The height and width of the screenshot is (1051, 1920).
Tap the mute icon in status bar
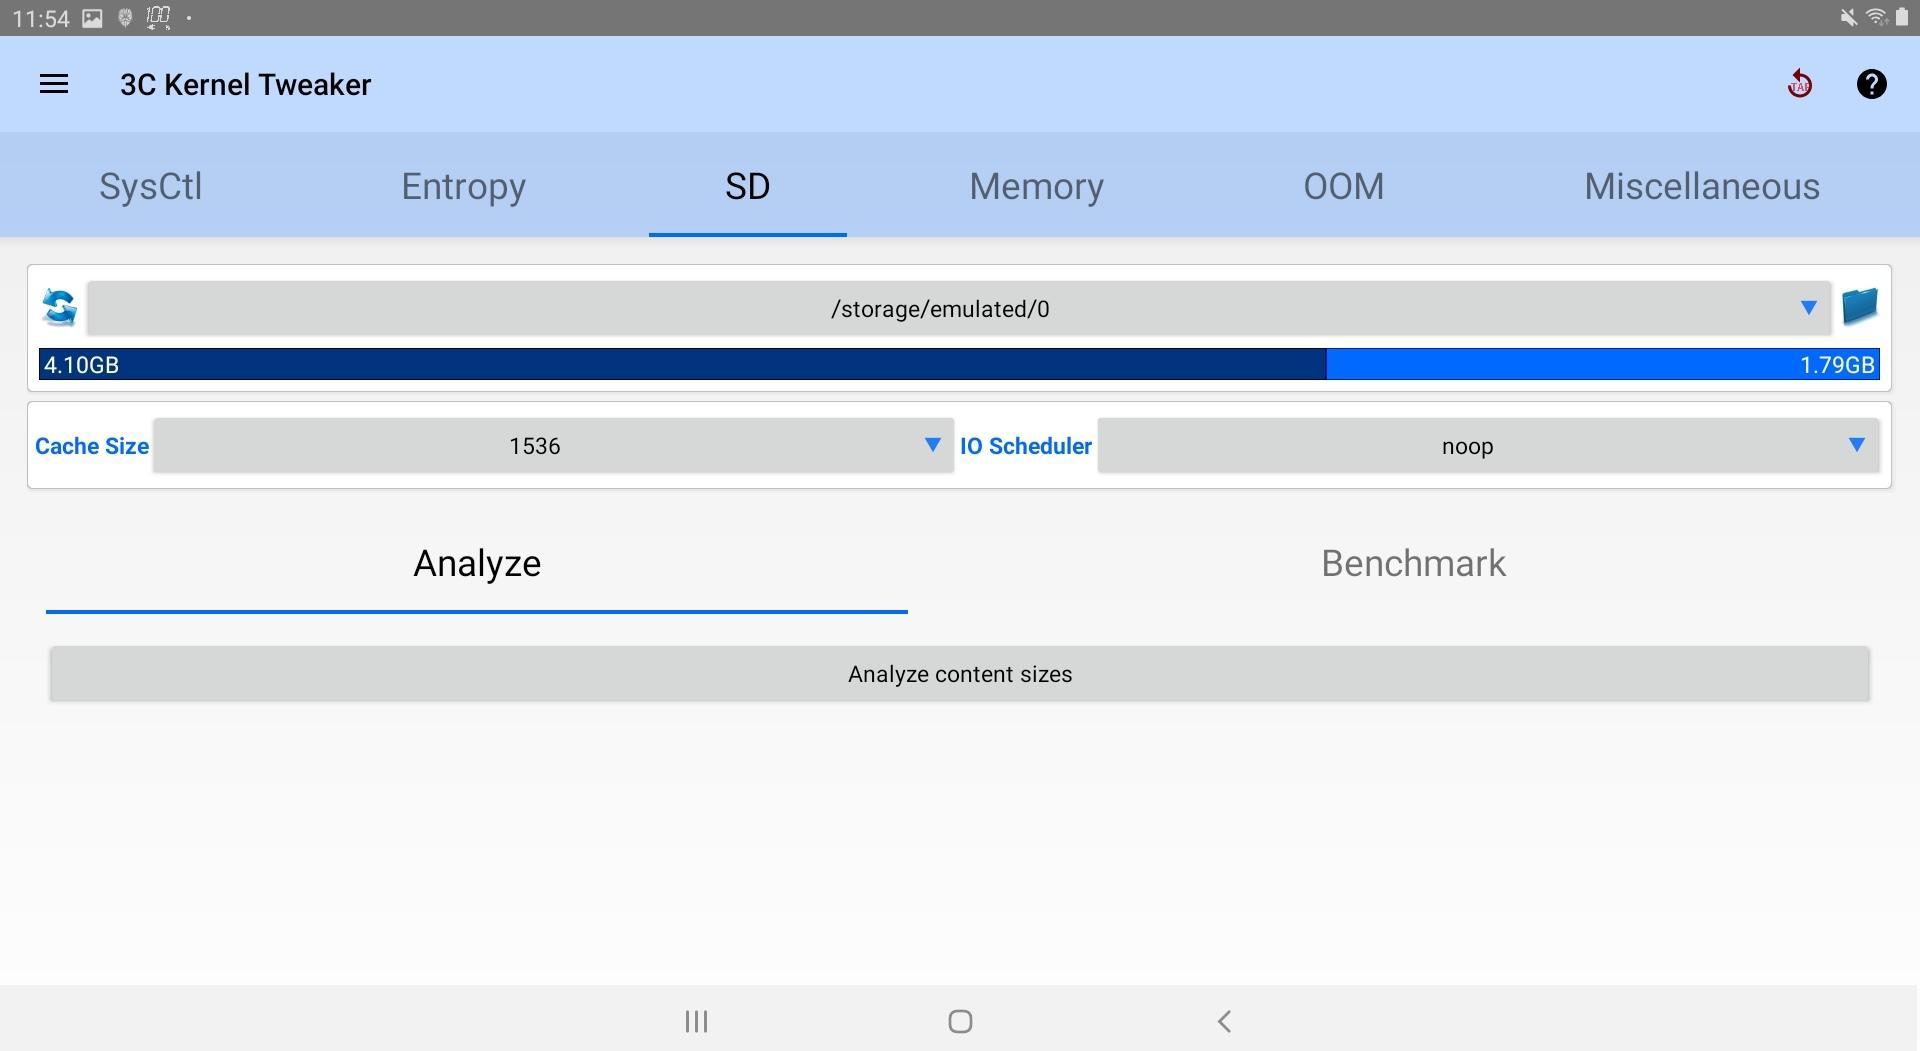(1848, 18)
